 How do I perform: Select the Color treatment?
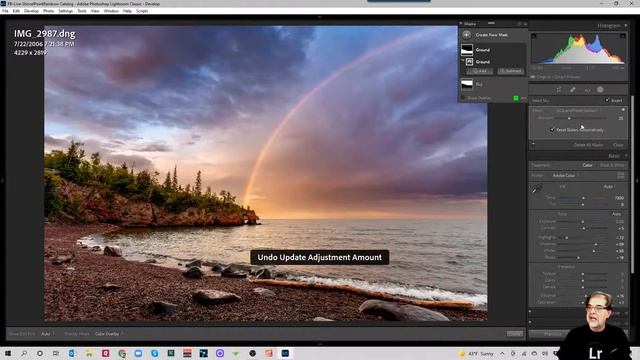[587, 165]
